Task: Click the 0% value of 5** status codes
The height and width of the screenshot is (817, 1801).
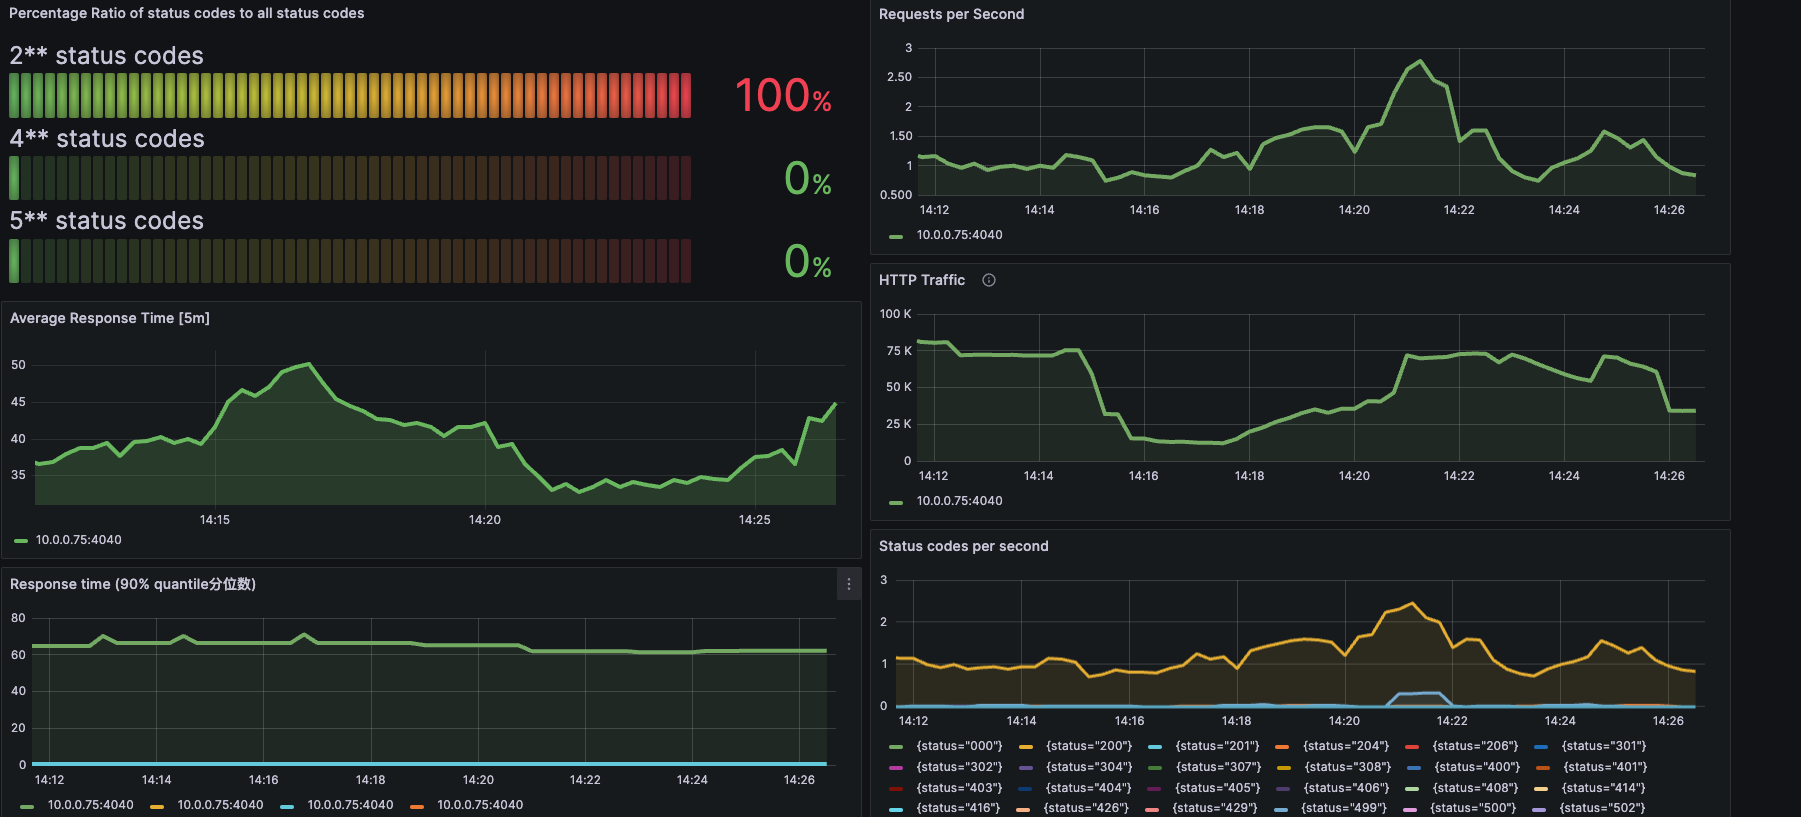Action: tap(808, 262)
